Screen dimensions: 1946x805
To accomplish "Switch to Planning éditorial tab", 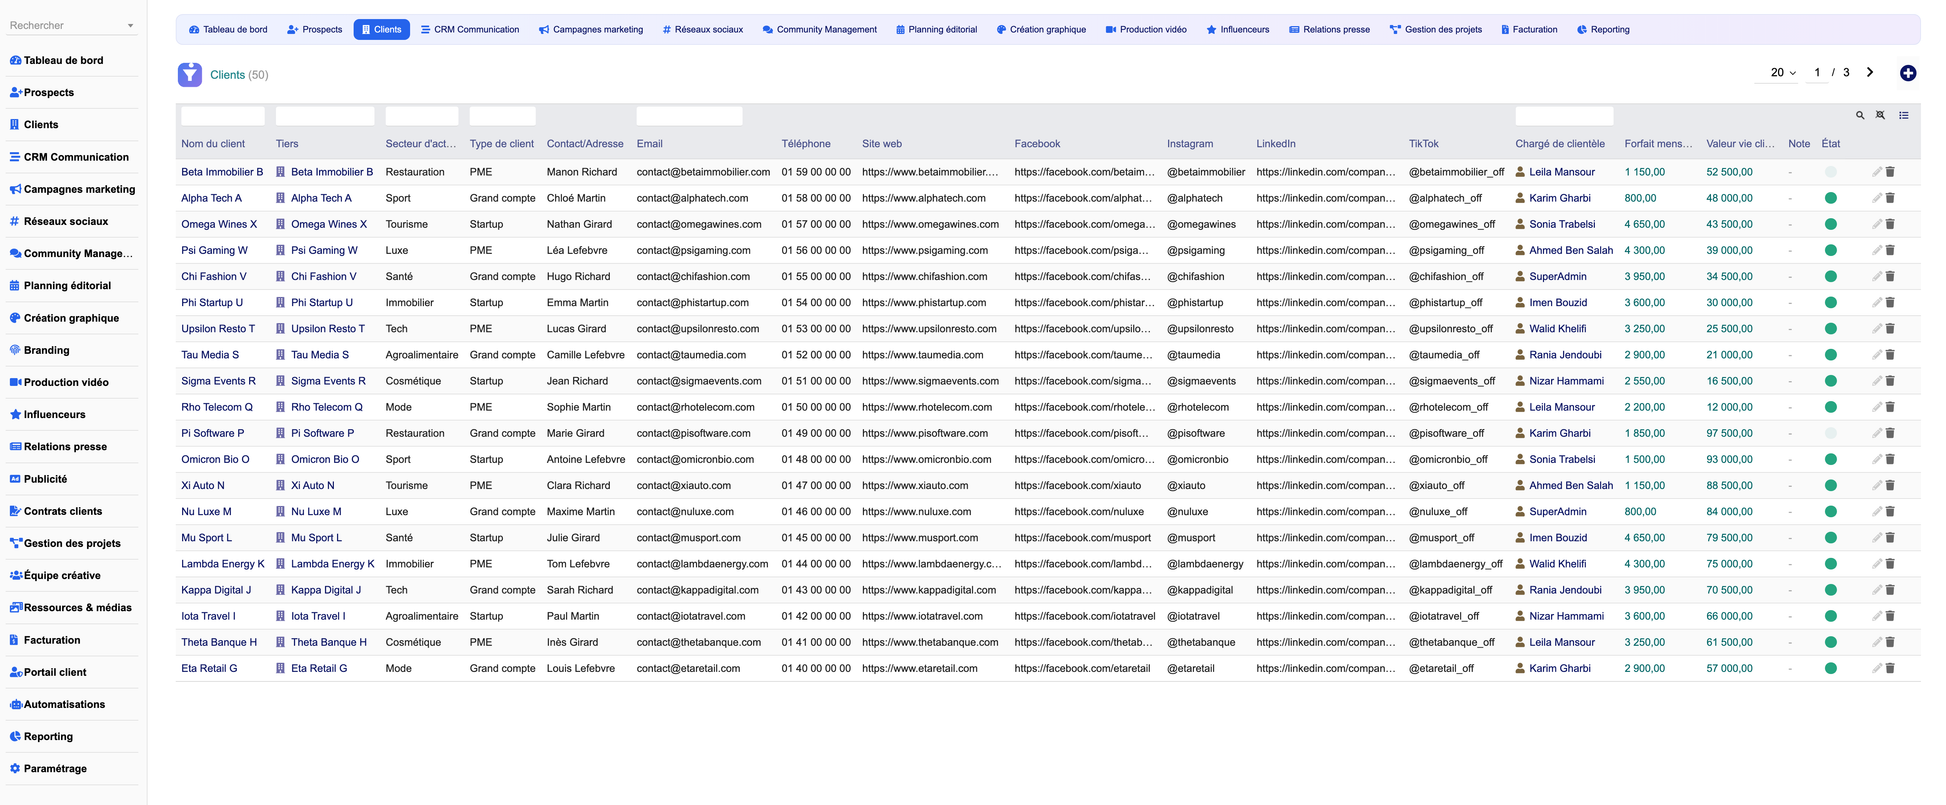I will point(937,30).
